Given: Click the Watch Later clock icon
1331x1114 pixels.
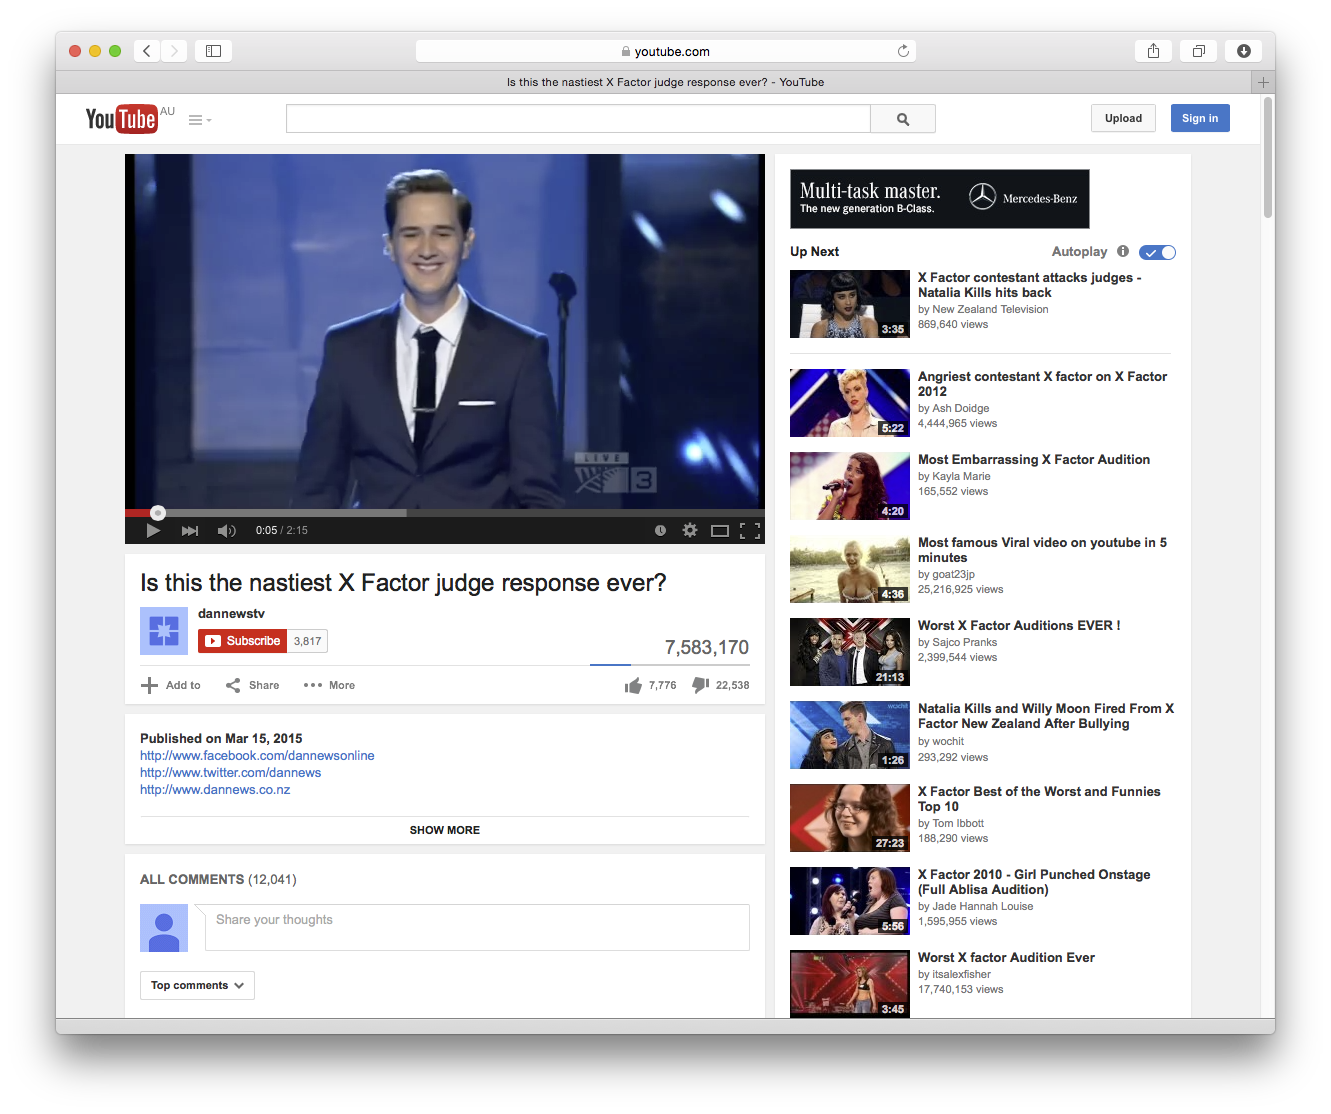Looking at the screenshot, I should point(660,531).
